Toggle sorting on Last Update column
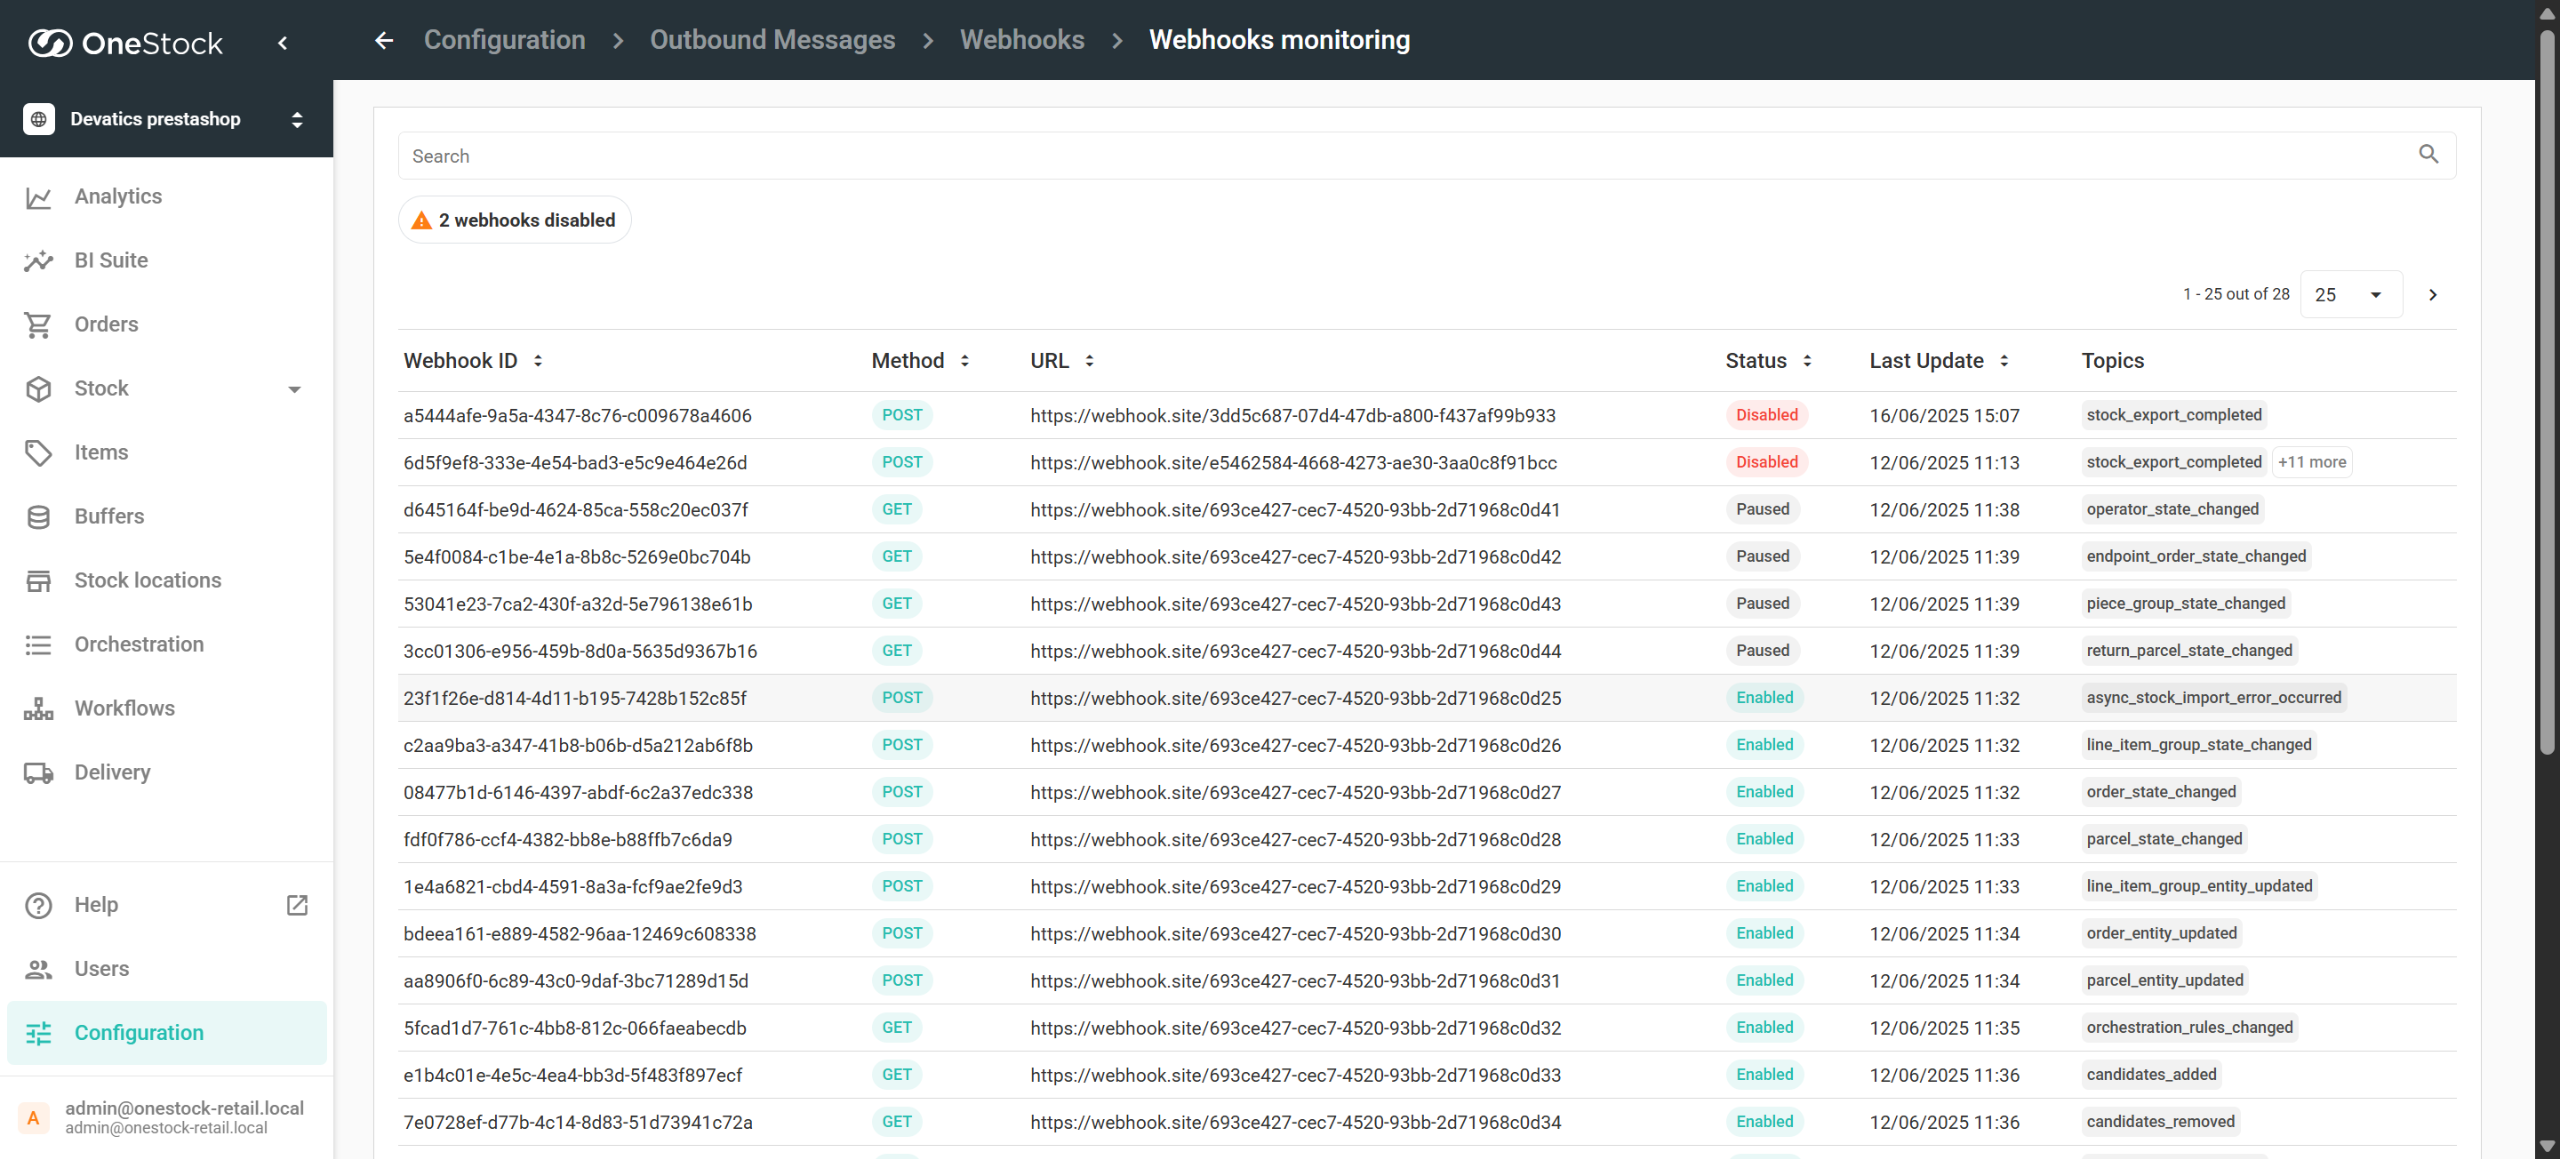Viewport: 2560px width, 1159px height. coord(2004,361)
